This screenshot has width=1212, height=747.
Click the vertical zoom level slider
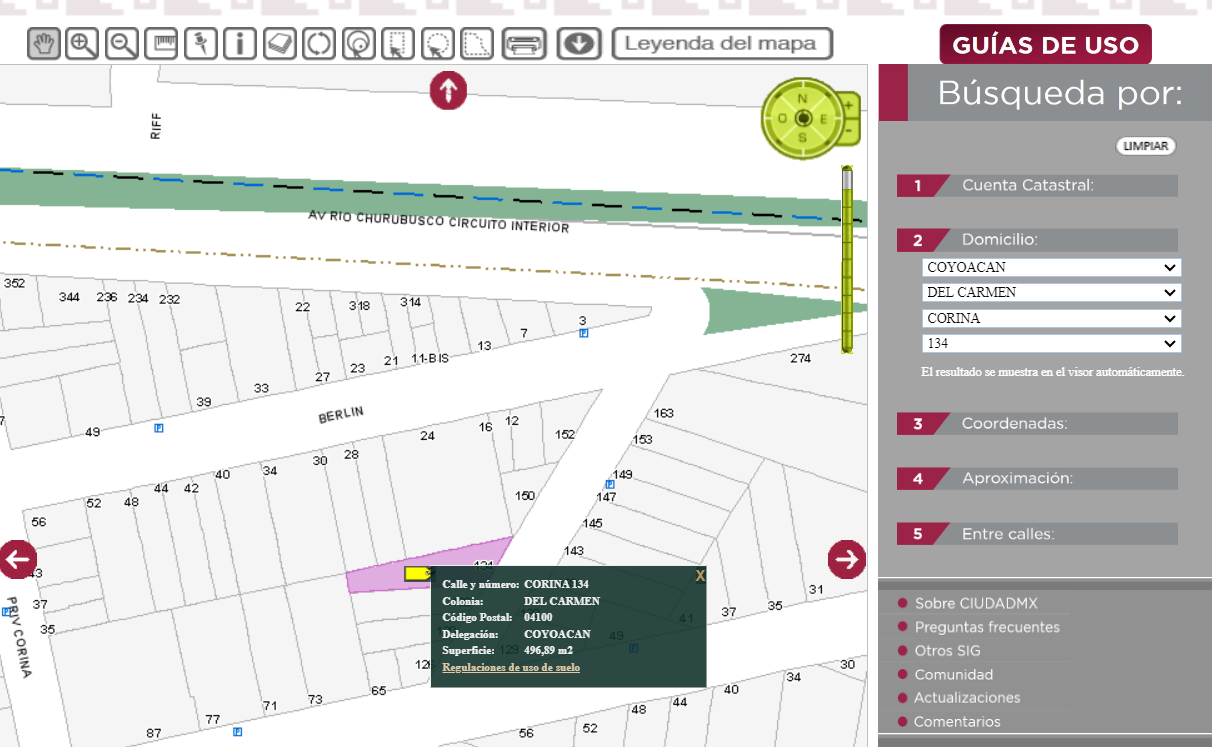pos(847,260)
